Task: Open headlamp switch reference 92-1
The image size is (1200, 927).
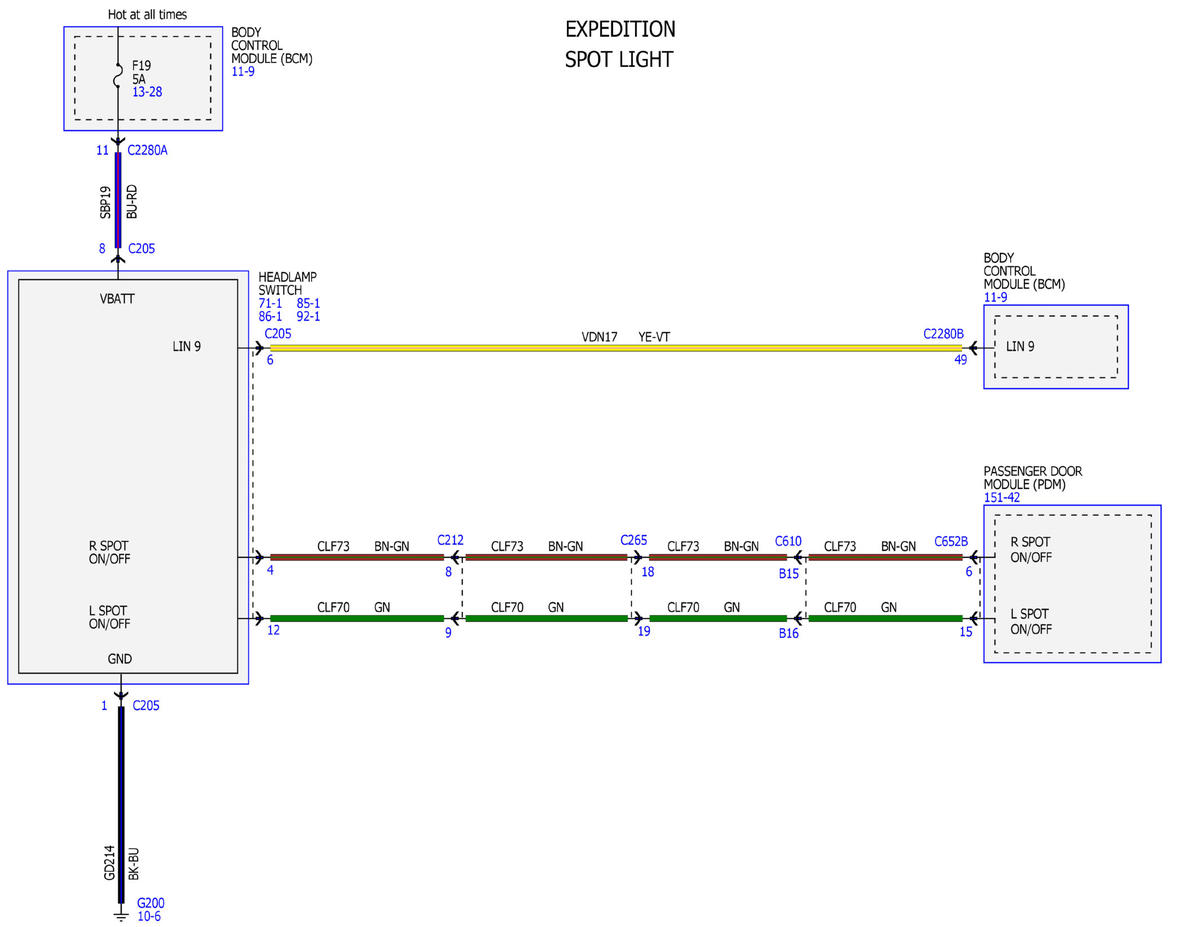Action: 308,316
